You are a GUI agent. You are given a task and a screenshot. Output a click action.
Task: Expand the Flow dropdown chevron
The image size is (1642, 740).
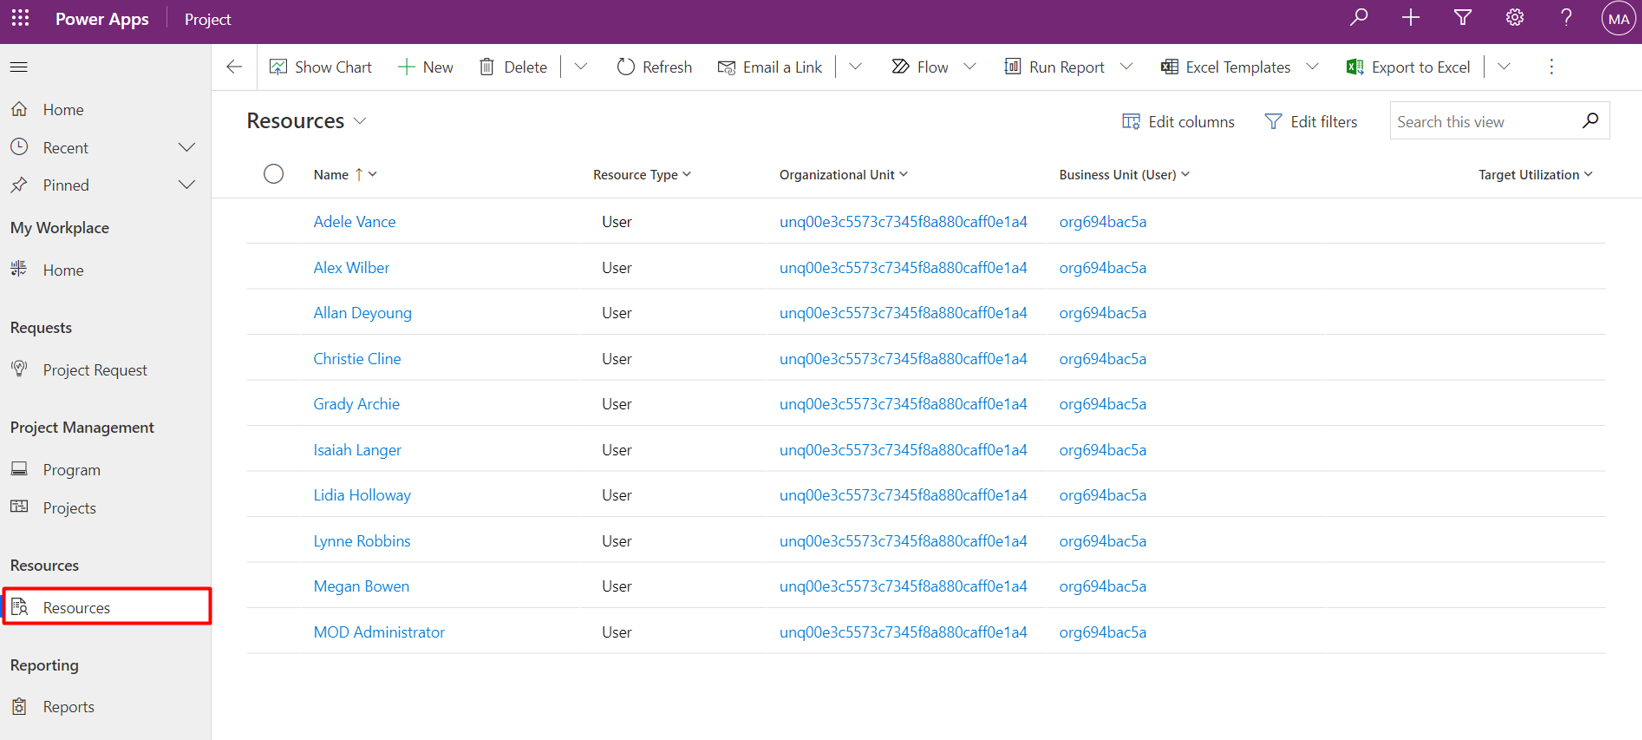click(970, 67)
